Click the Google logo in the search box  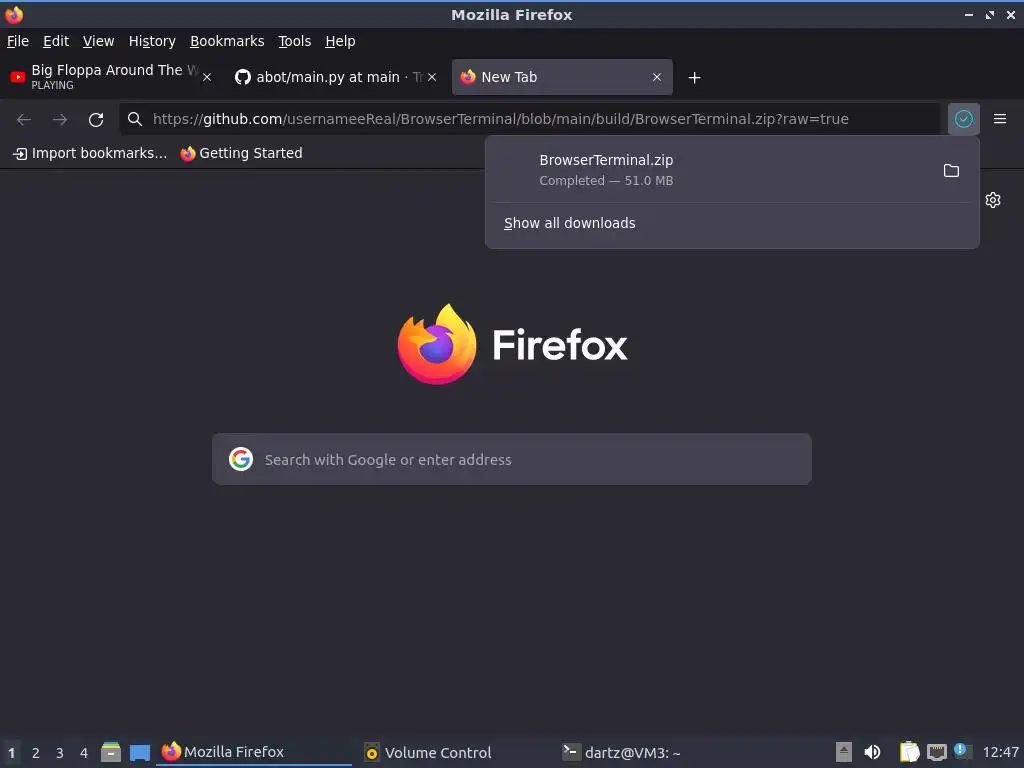coord(241,459)
